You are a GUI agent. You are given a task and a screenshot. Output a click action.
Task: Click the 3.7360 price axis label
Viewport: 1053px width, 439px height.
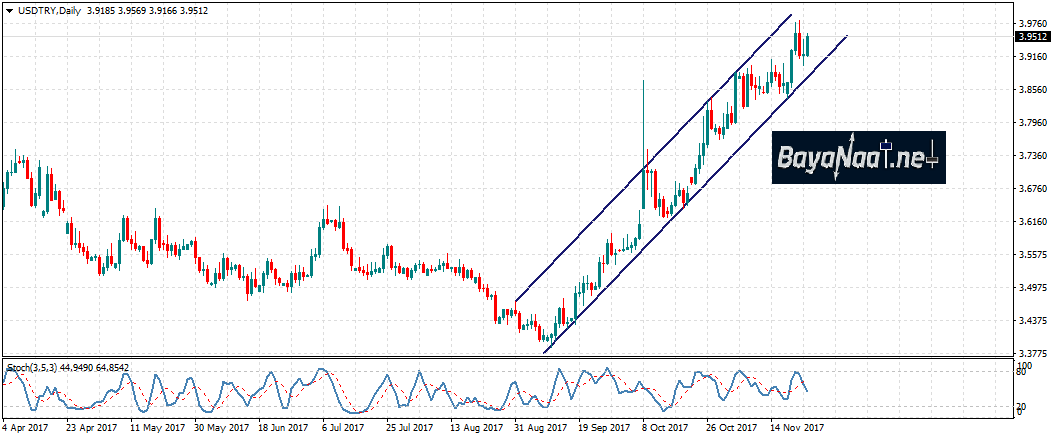pyautogui.click(x=1031, y=155)
